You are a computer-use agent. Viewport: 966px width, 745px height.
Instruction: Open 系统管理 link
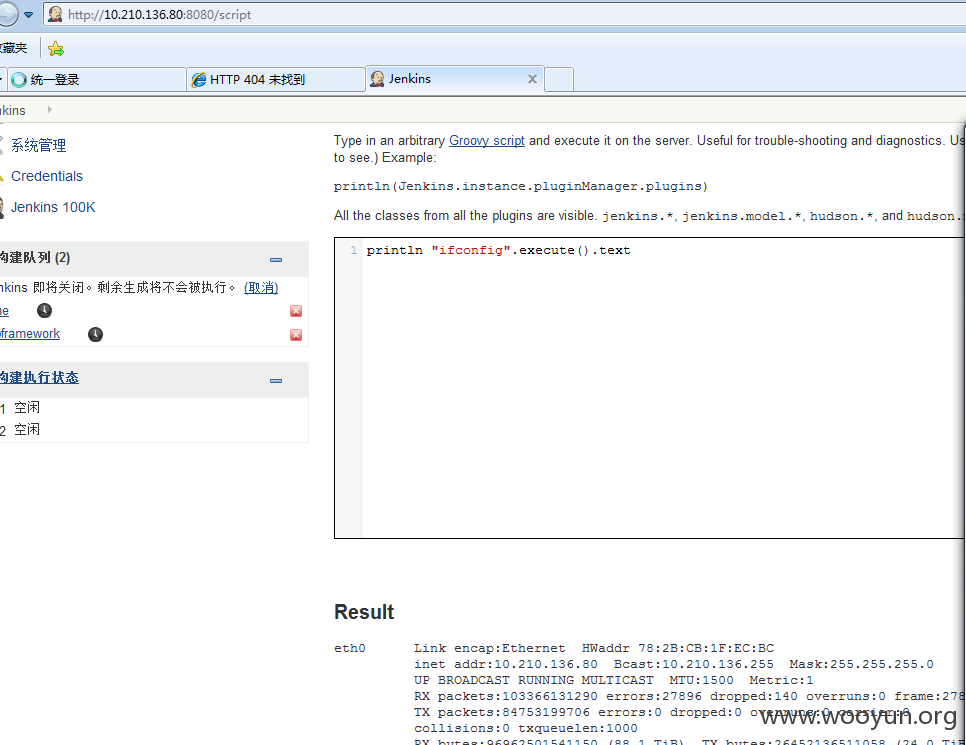point(38,145)
